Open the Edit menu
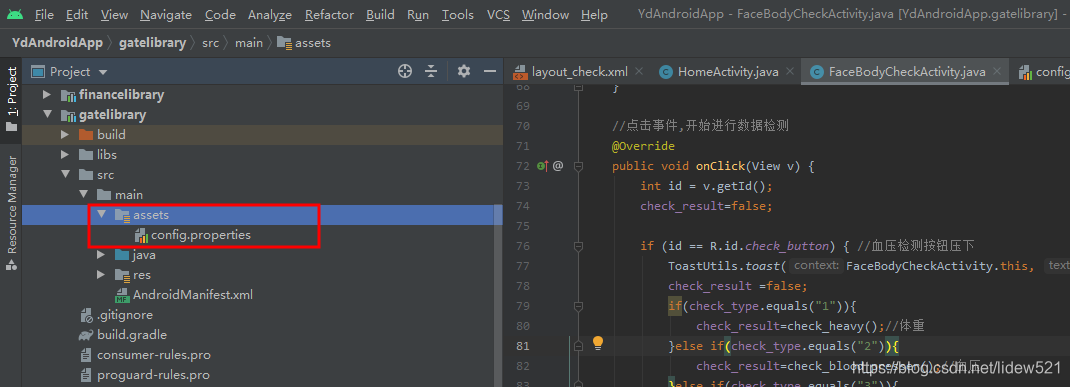The height and width of the screenshot is (387, 1070). tap(77, 14)
